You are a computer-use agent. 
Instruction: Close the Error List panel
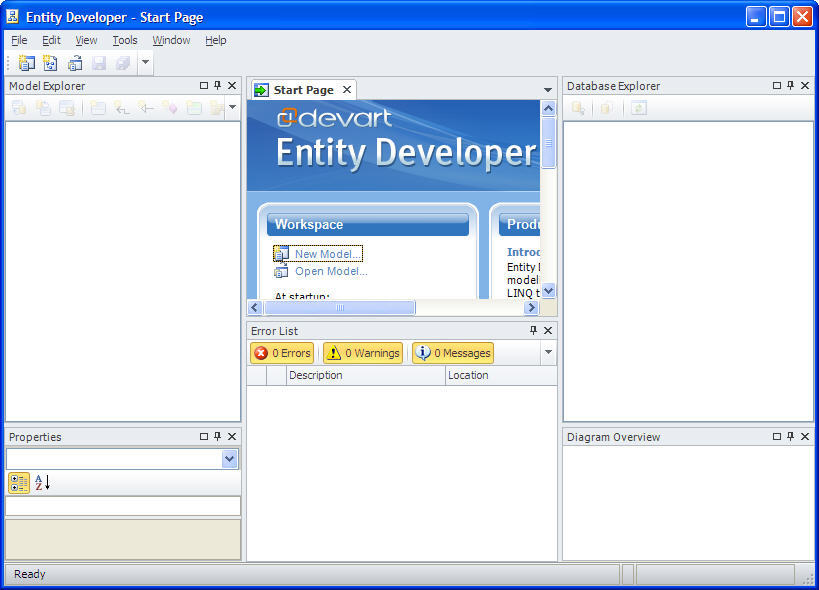coord(548,331)
